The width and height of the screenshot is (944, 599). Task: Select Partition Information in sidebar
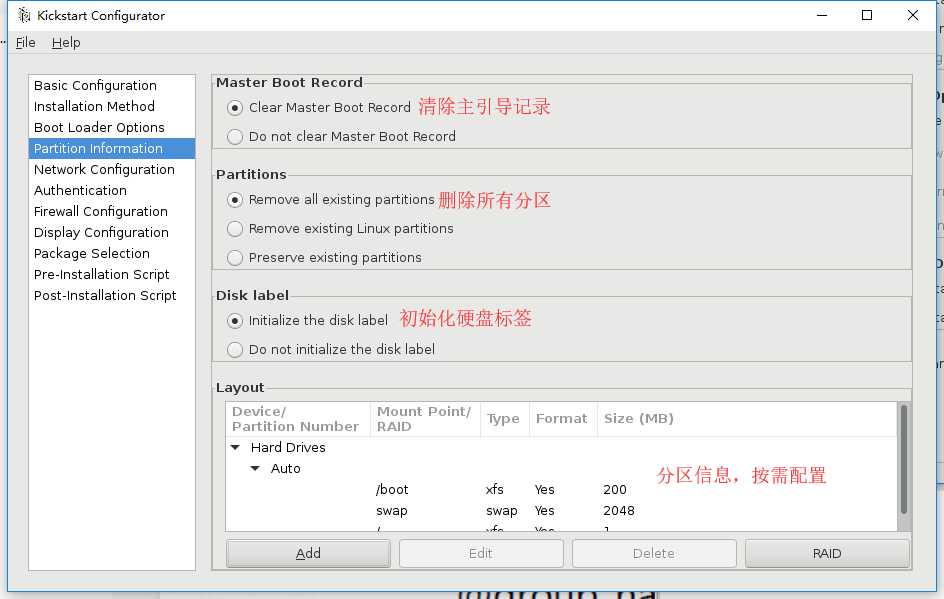pos(112,149)
